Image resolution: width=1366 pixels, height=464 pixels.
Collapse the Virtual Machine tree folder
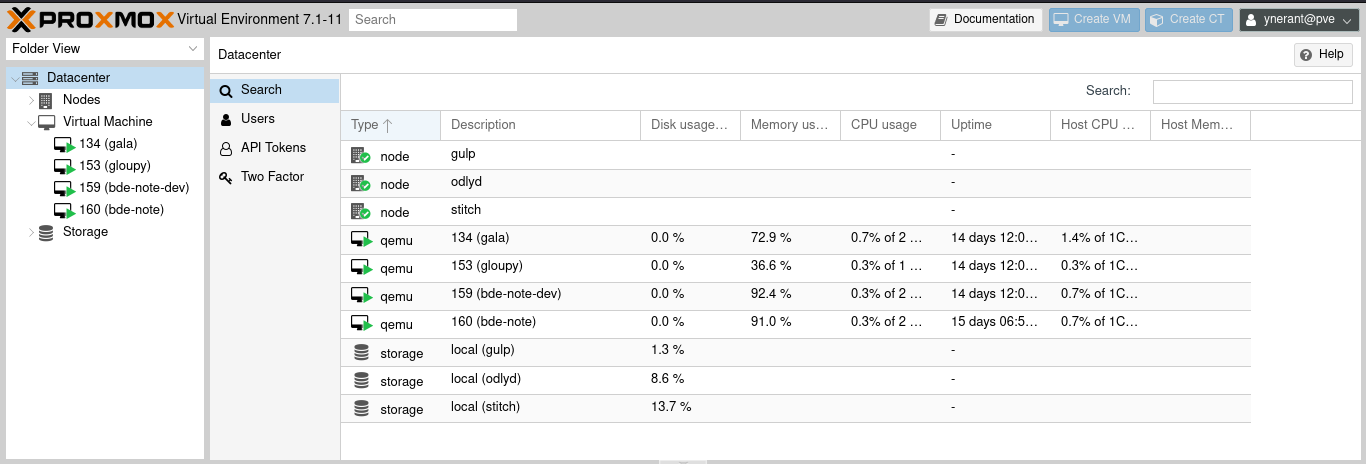click(x=31, y=122)
